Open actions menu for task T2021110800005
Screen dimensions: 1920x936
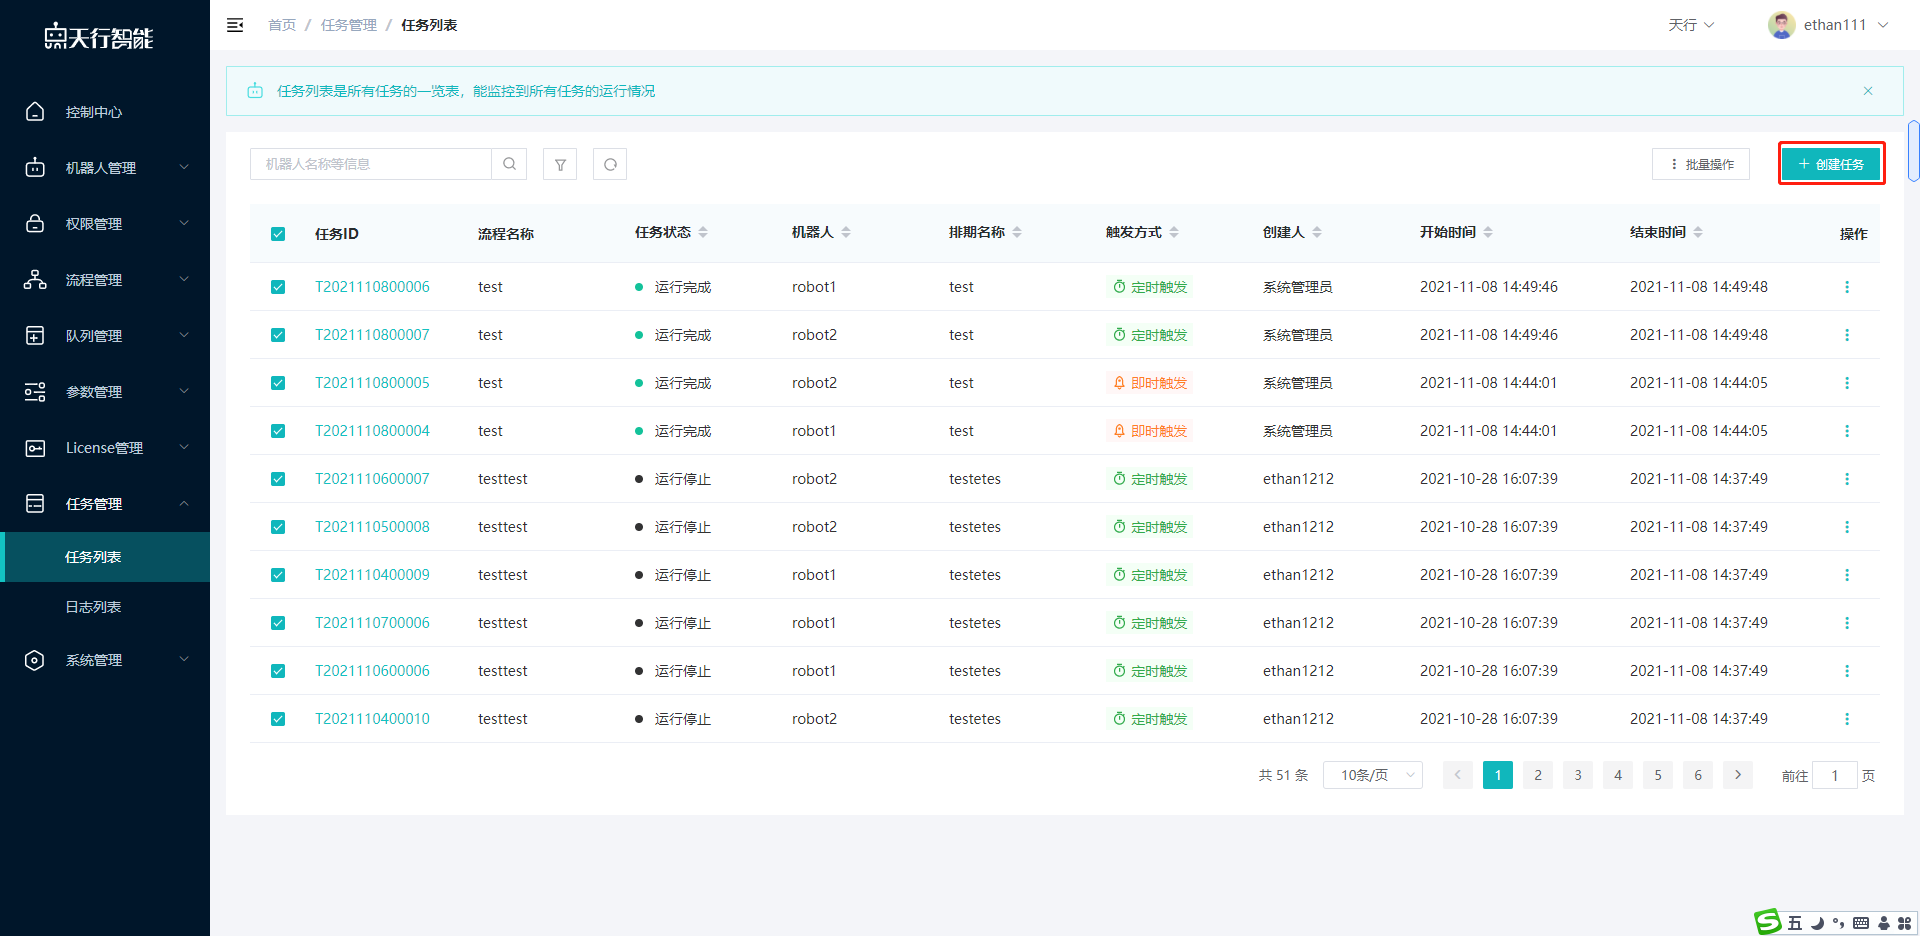[x=1847, y=383]
